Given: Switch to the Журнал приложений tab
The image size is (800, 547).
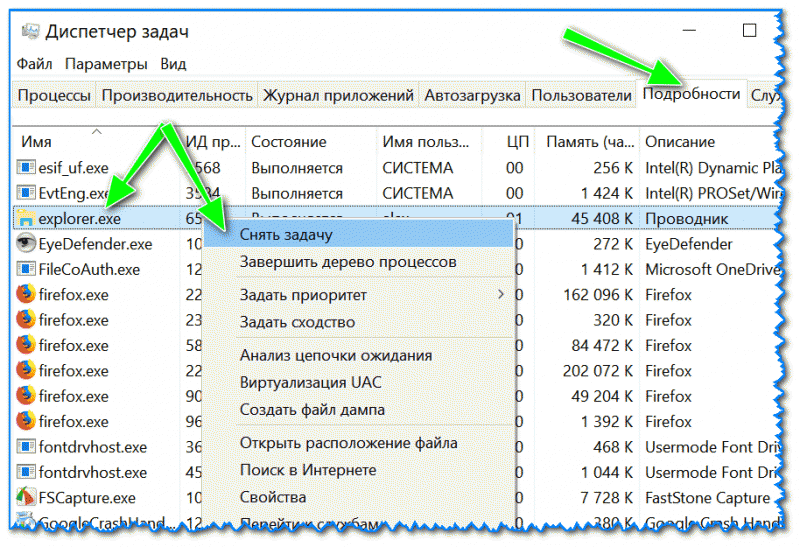Looking at the screenshot, I should [x=338, y=95].
